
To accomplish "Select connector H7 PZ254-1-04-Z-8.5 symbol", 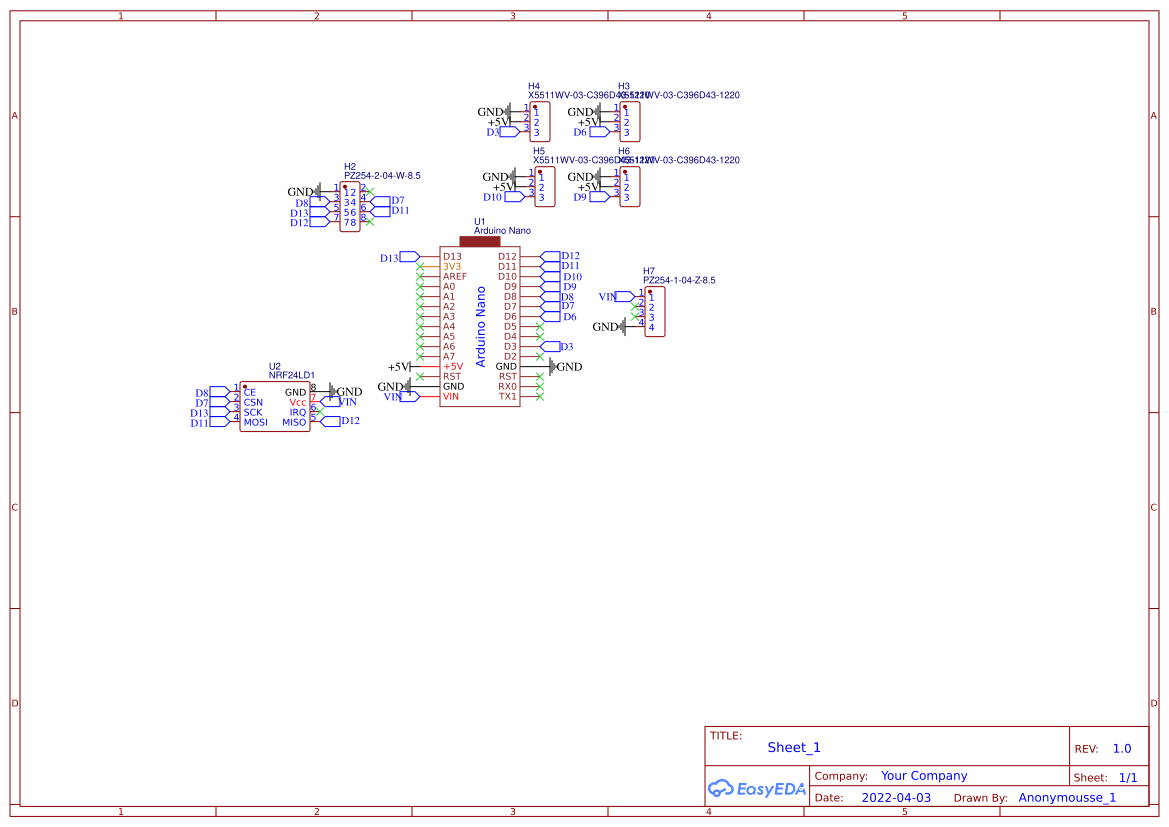I will [653, 311].
